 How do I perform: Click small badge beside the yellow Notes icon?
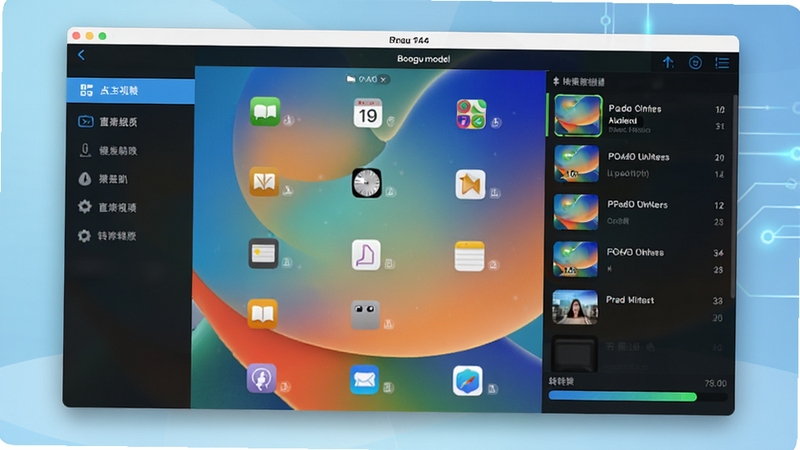[x=493, y=265]
